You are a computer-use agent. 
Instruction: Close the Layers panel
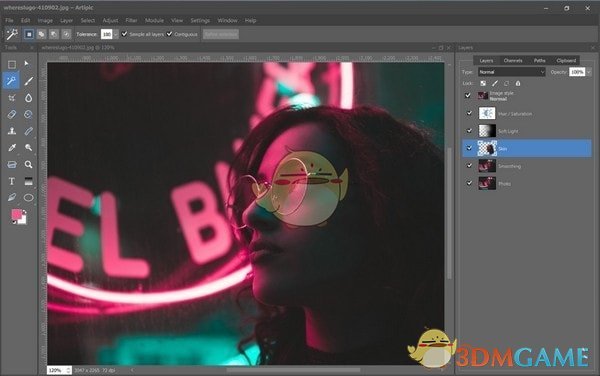[593, 47]
